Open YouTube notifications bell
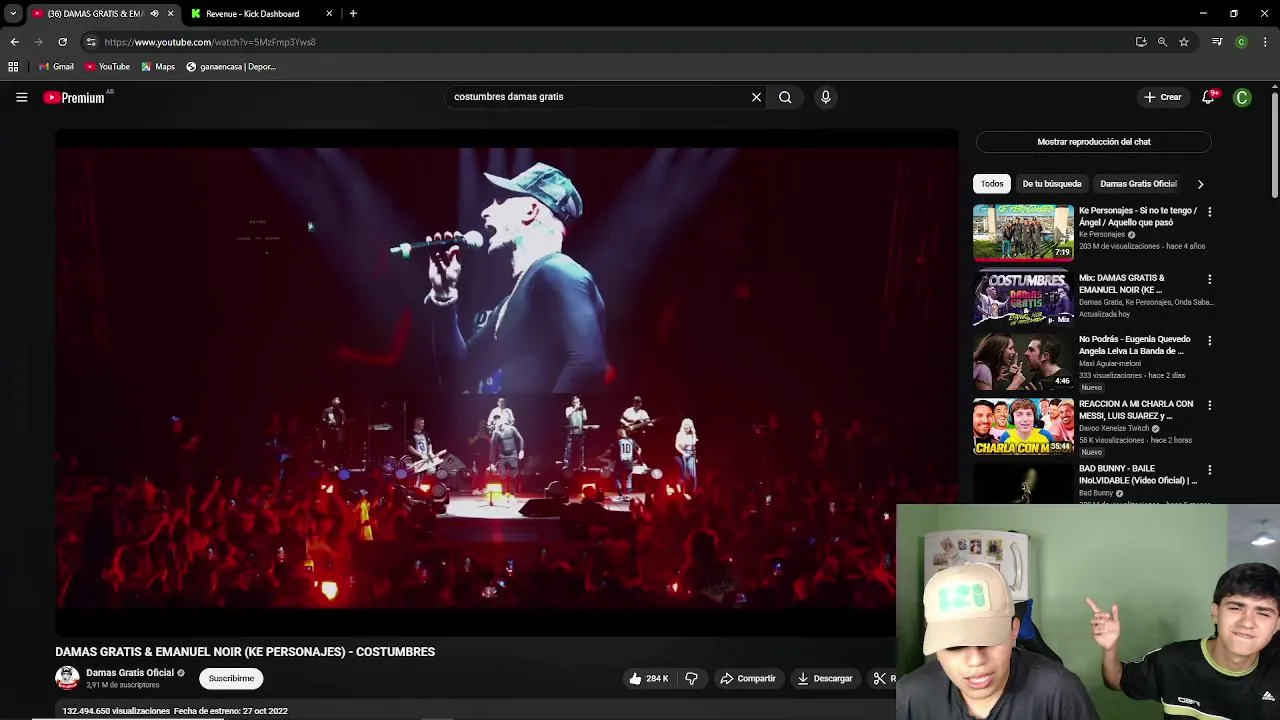The height and width of the screenshot is (720, 1280). (1208, 97)
